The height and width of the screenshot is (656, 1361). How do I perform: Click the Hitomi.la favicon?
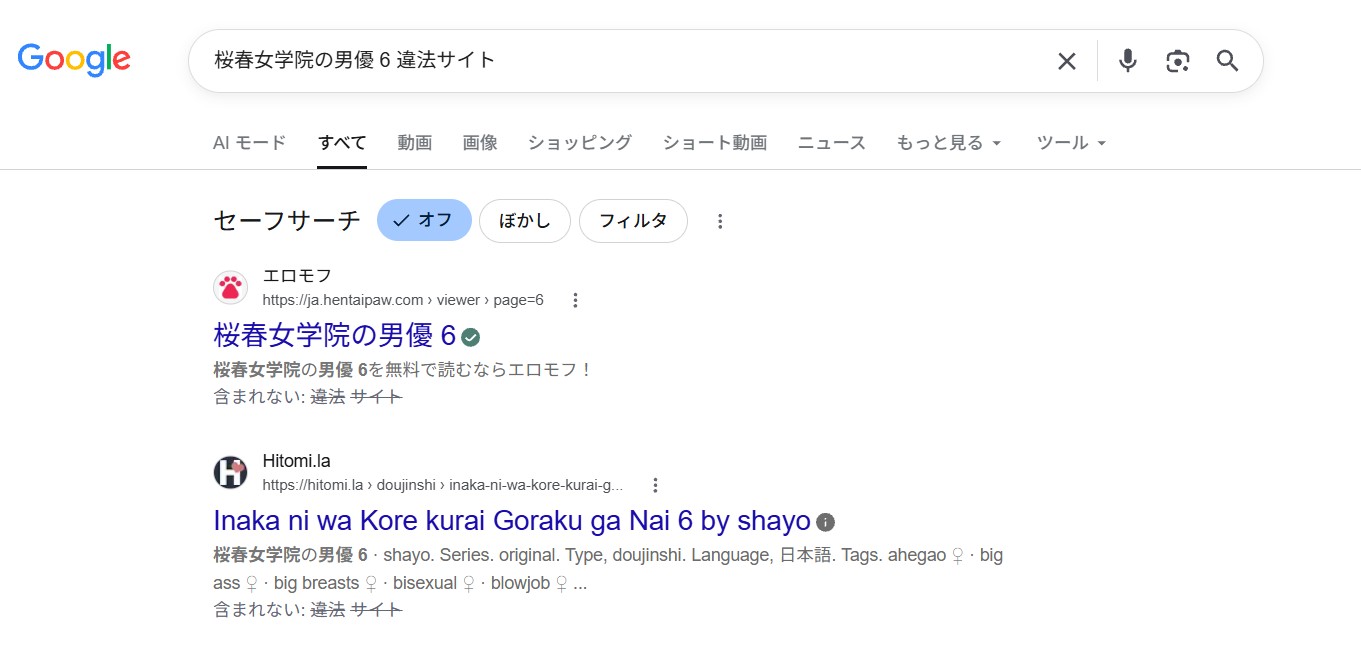(230, 472)
